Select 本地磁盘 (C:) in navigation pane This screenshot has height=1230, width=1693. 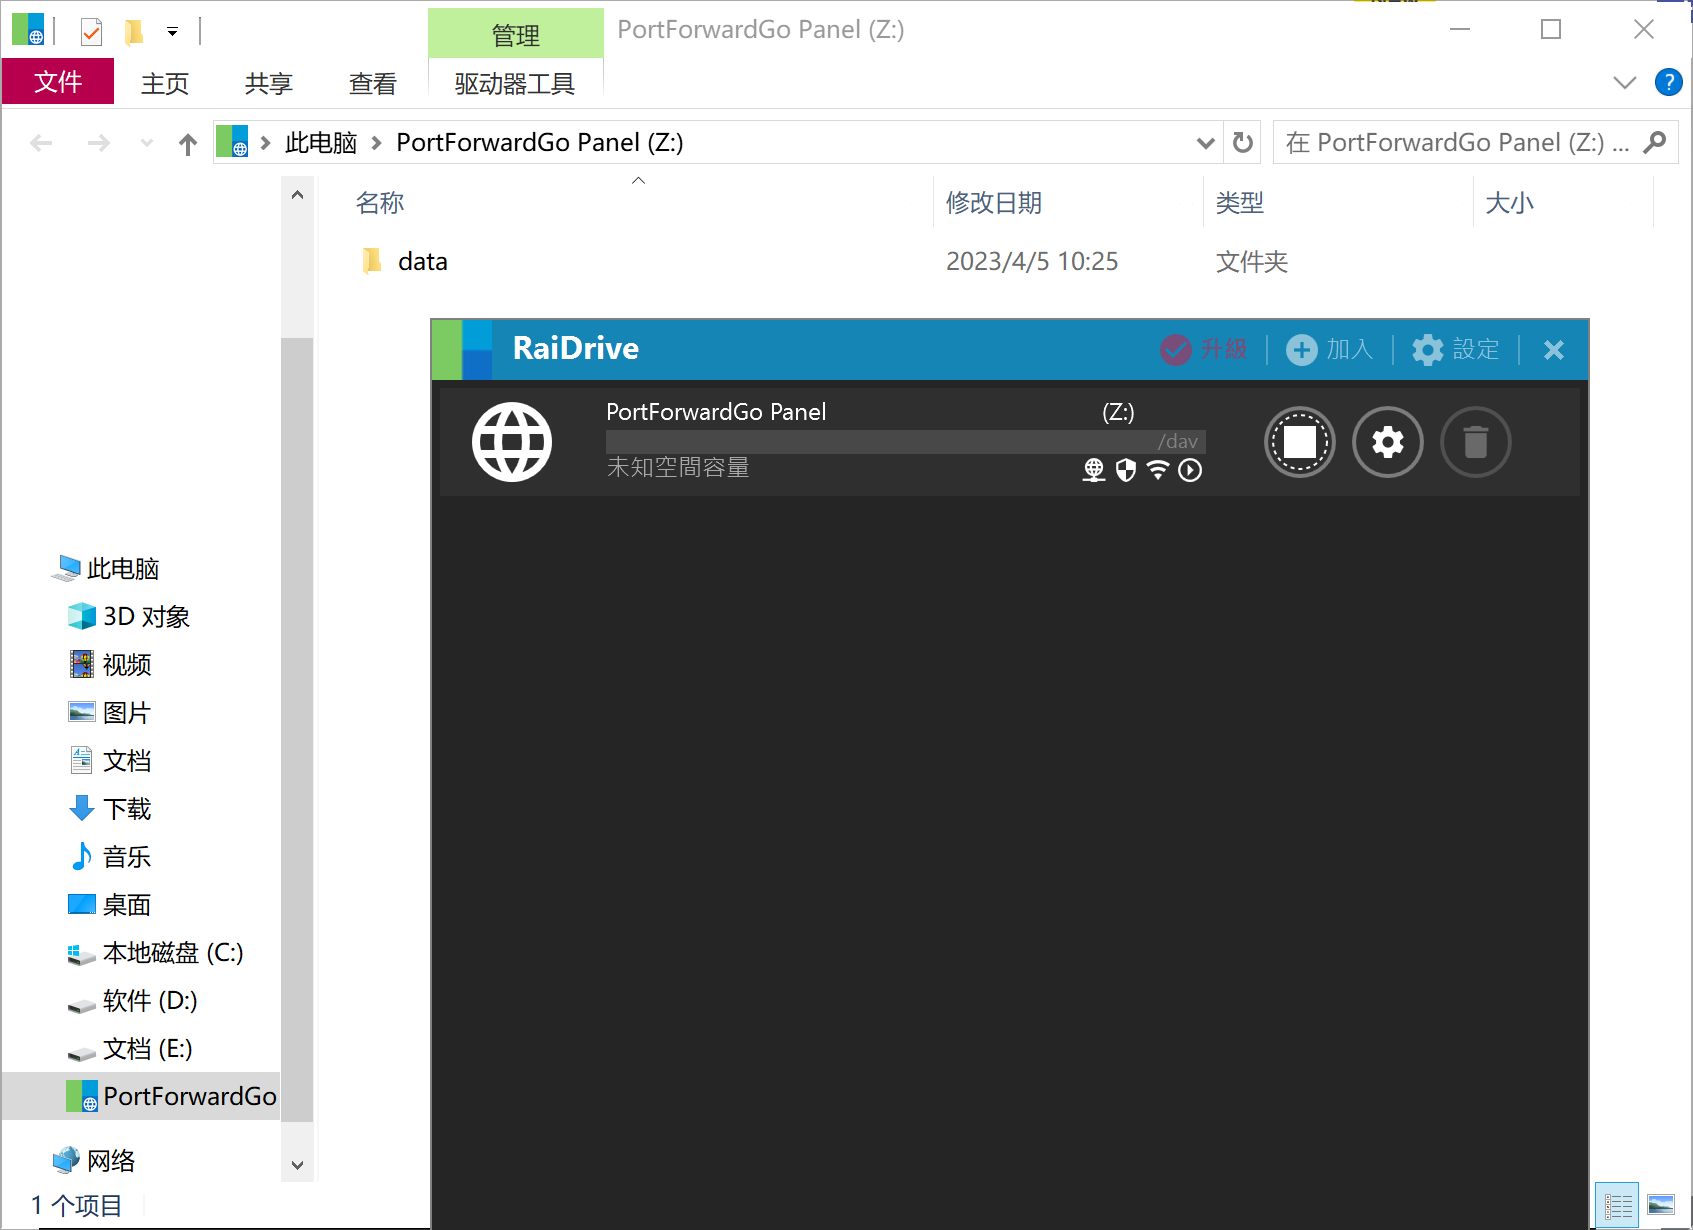(172, 953)
